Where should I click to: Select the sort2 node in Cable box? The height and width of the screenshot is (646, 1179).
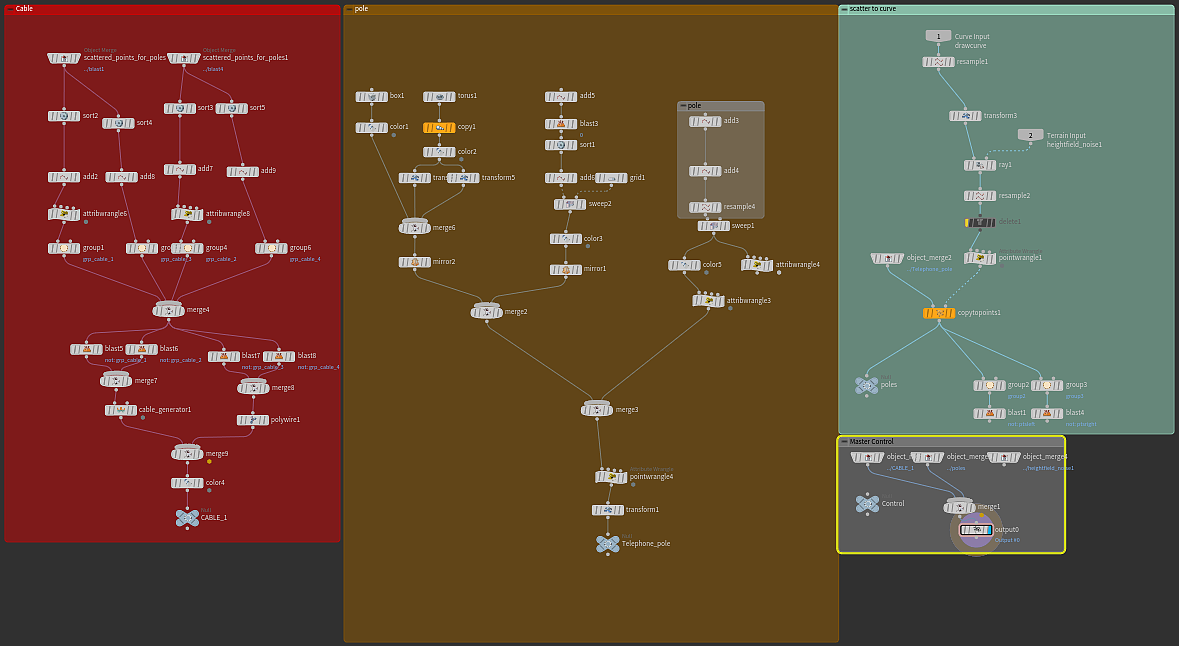[64, 116]
